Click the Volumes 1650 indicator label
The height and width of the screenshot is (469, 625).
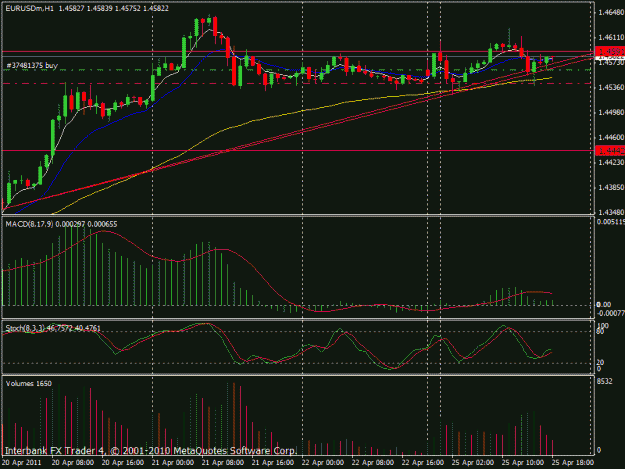29,384
